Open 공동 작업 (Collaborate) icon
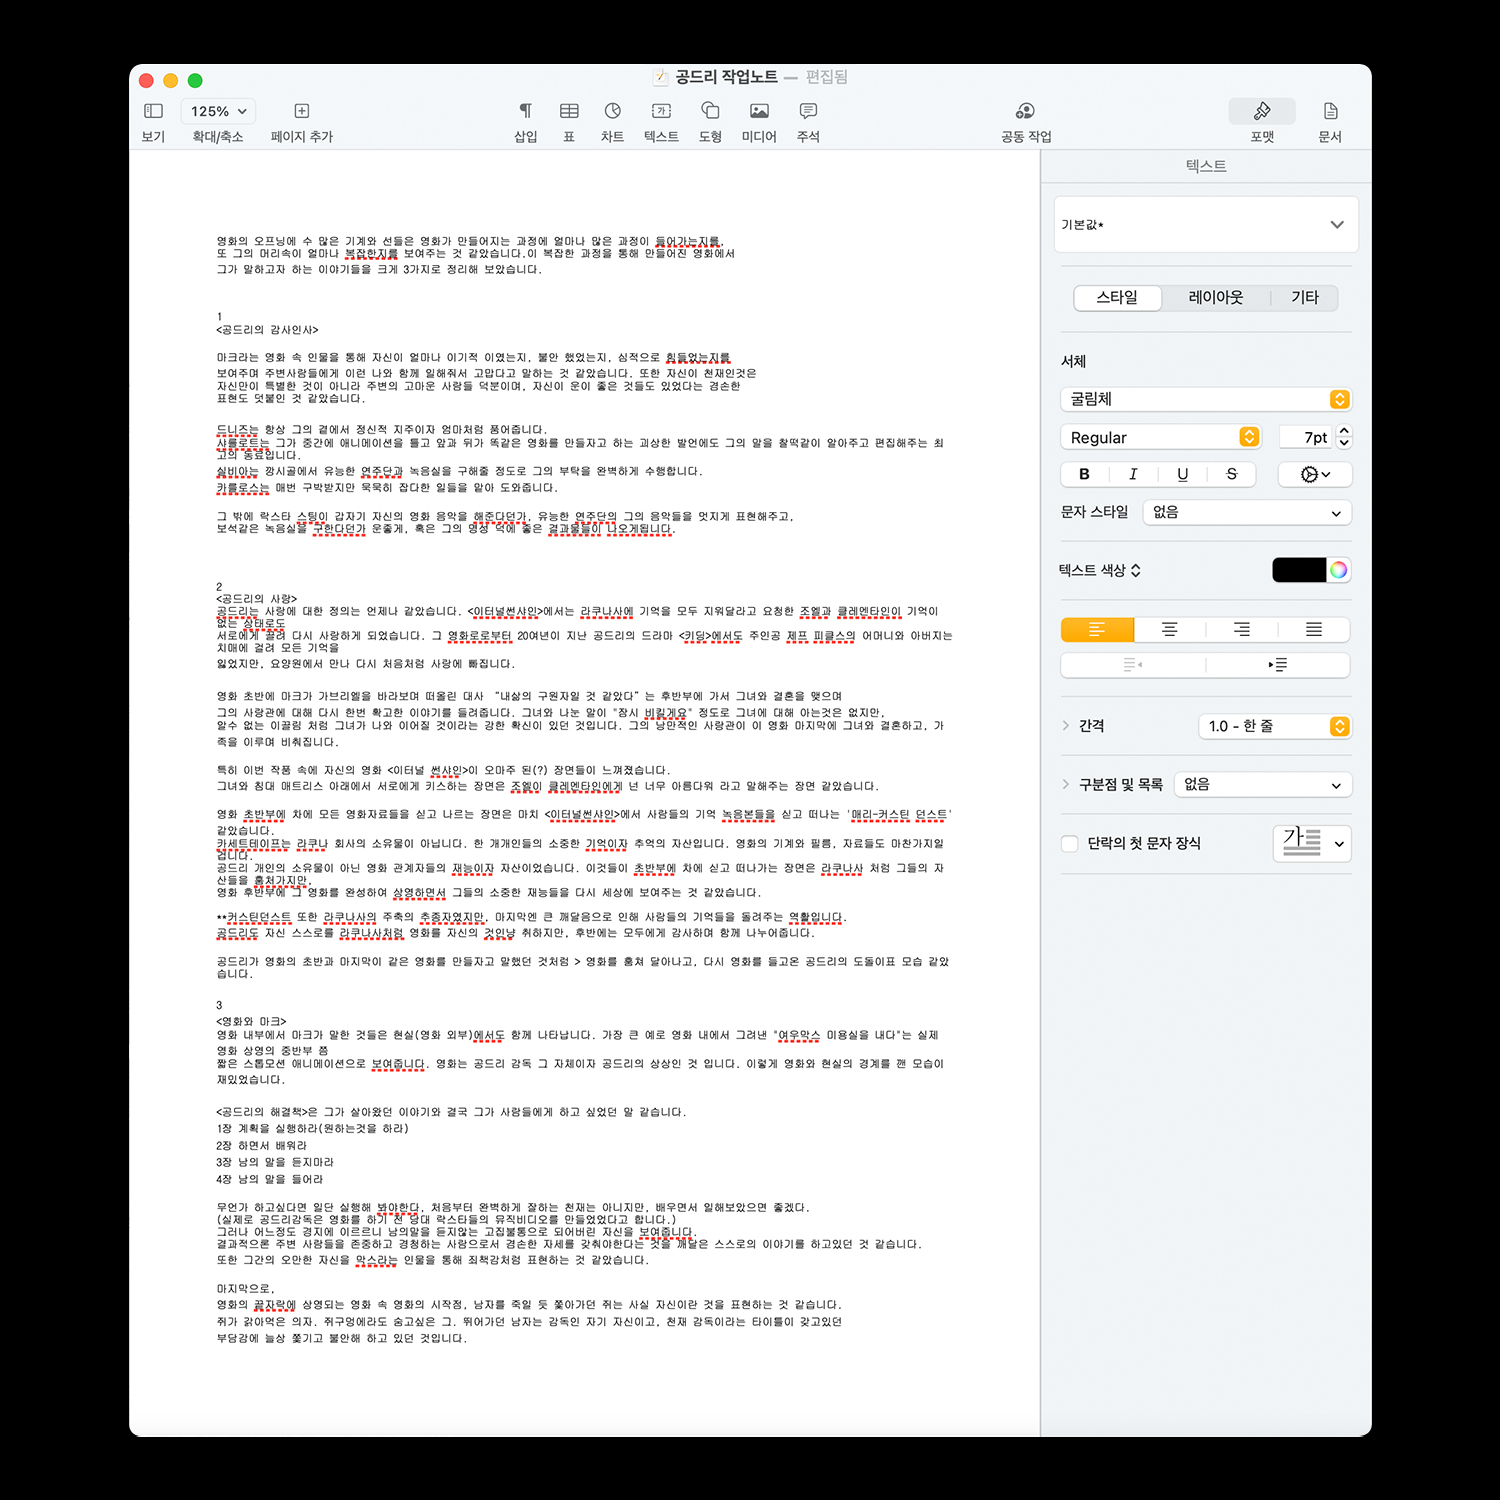Screen dimensions: 1500x1500 [1025, 111]
